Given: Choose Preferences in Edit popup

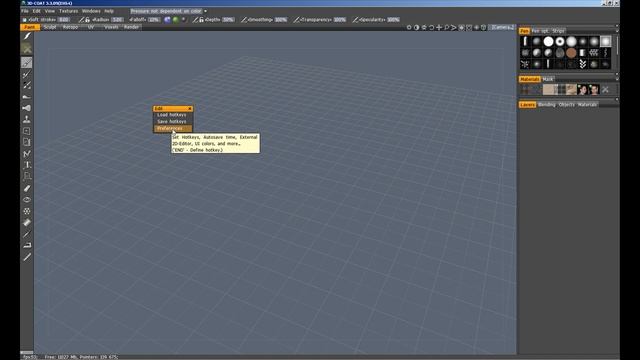Looking at the screenshot, I should pos(172,128).
